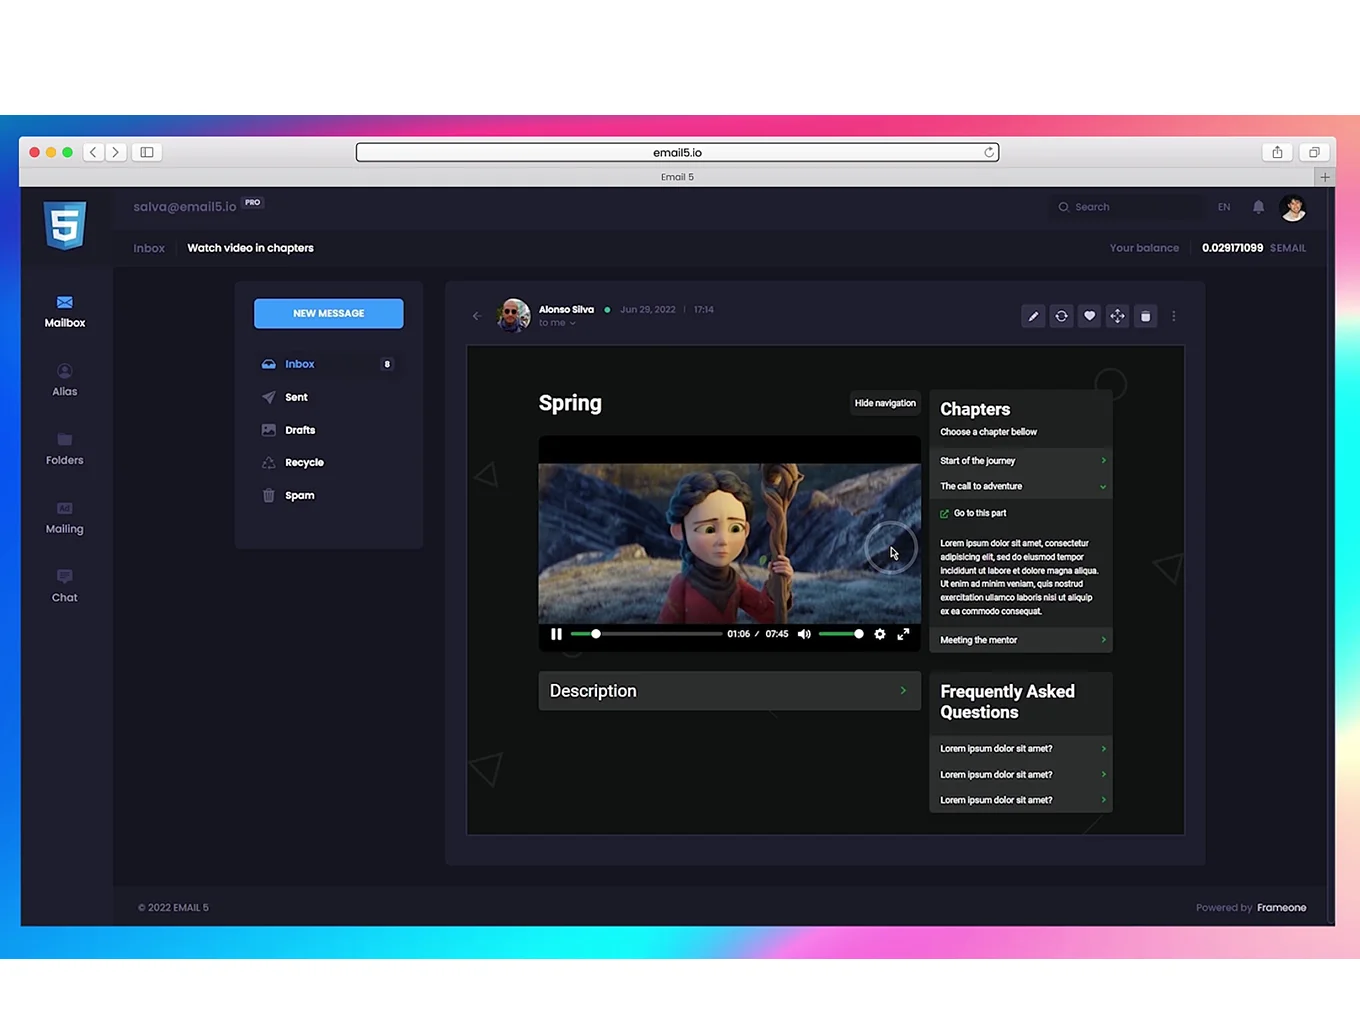
Task: Expand the Meeting the mentor chapter
Action: pos(1020,640)
